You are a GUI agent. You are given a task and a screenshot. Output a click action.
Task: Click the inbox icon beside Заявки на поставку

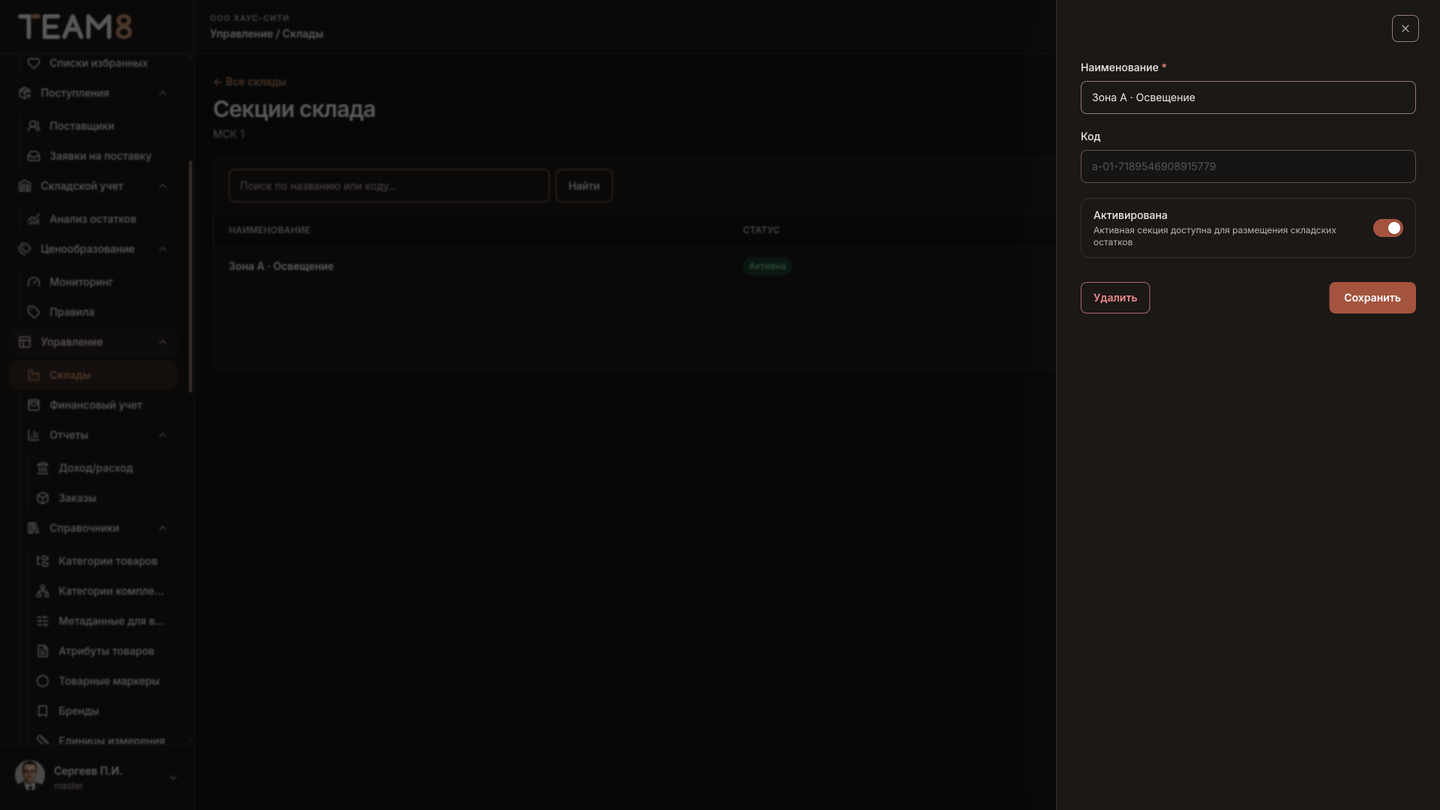point(33,156)
